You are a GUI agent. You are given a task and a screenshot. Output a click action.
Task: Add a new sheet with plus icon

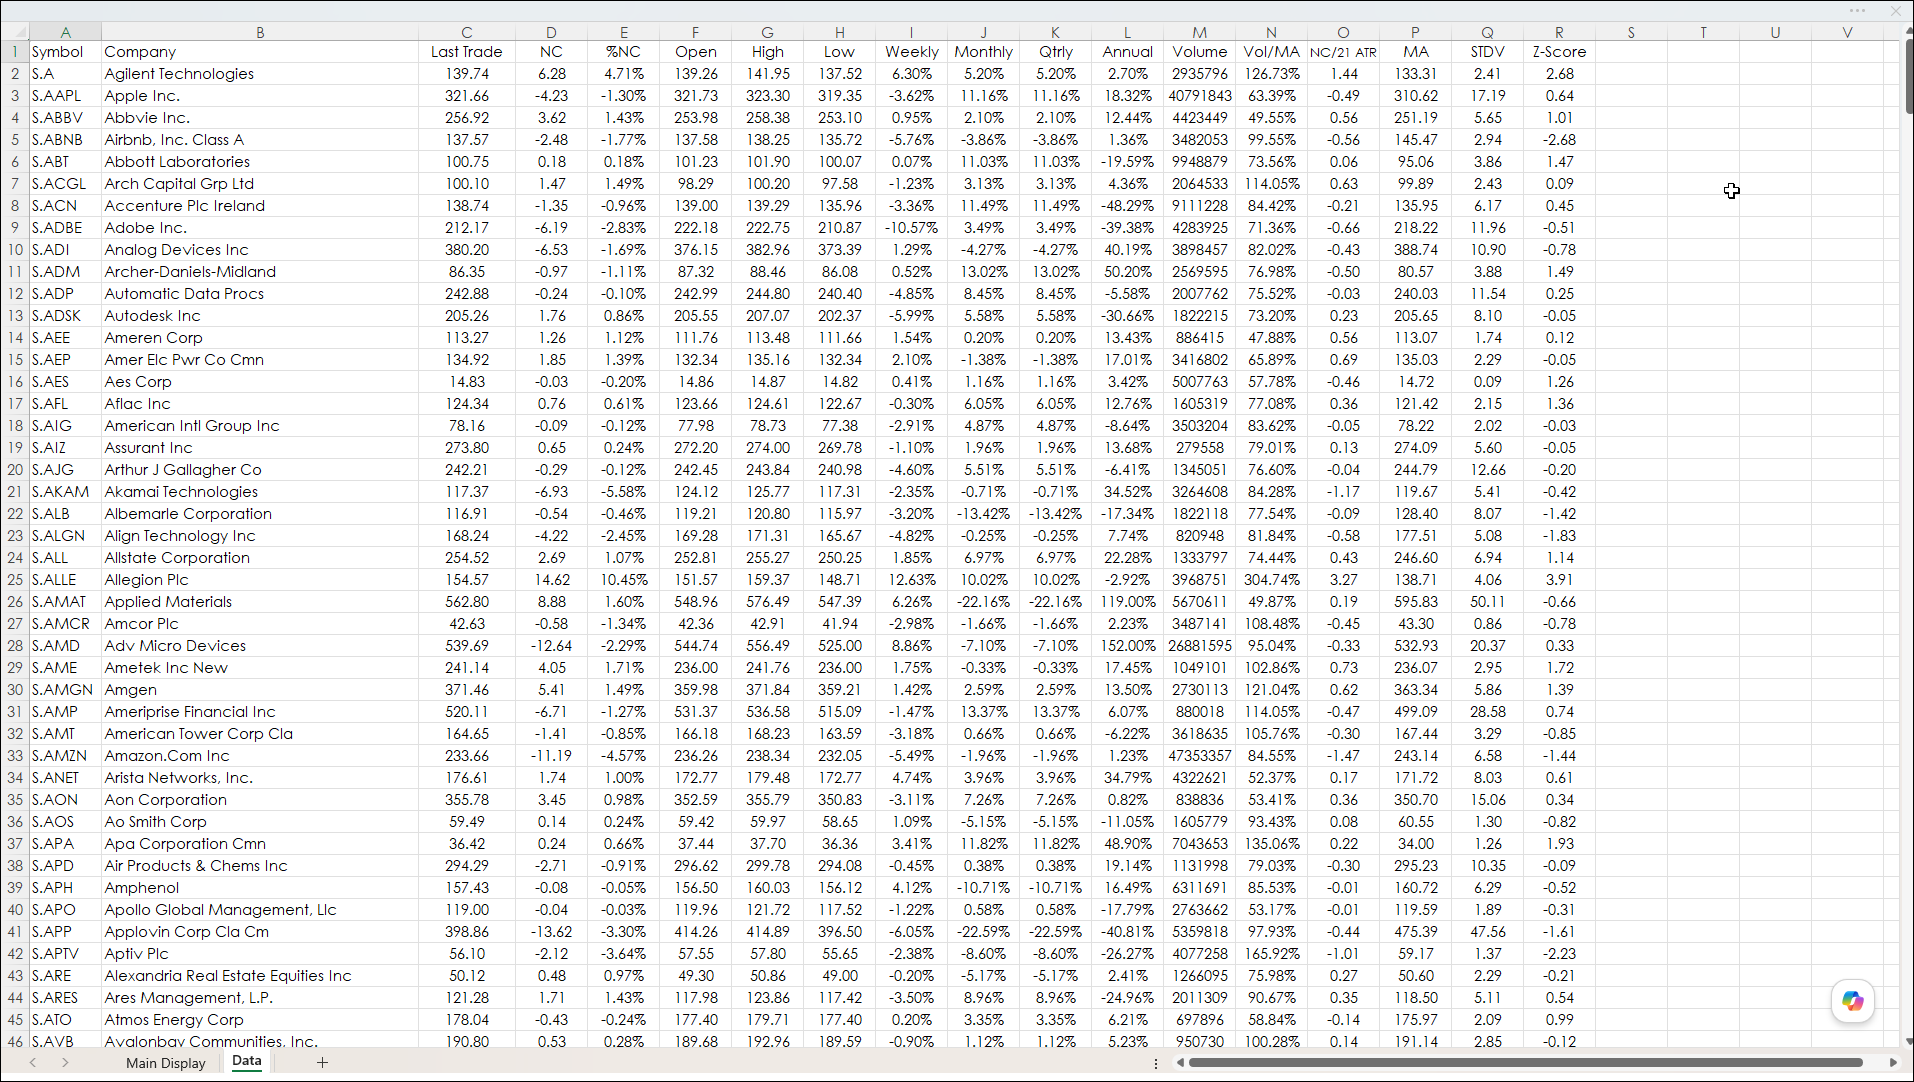coord(322,1062)
